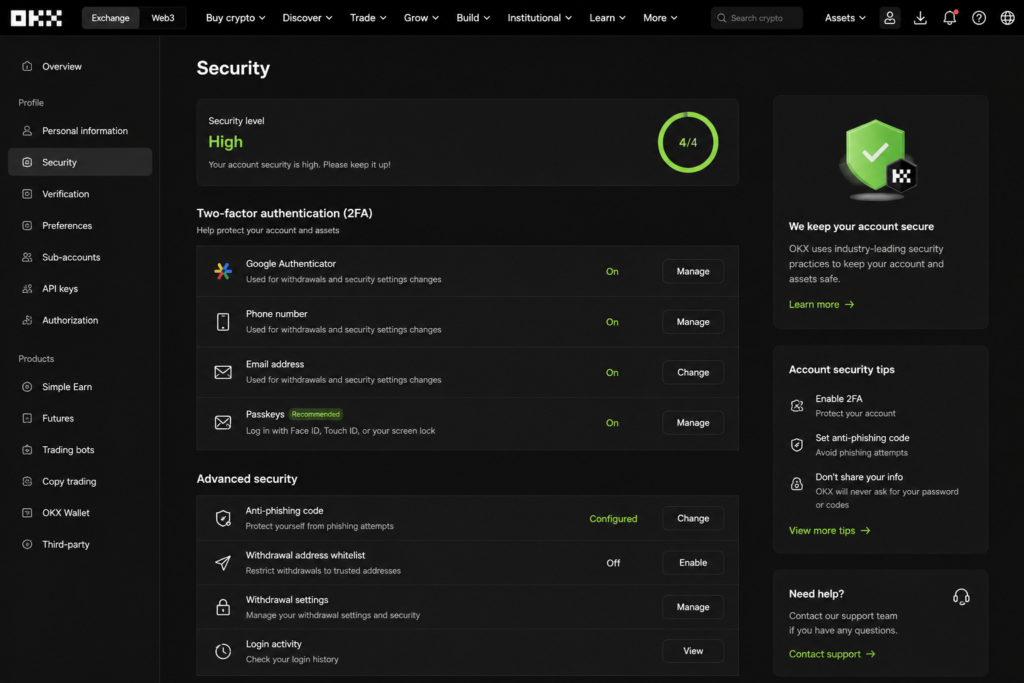The image size is (1024, 683).
Task: Switch to the Exchange tab
Action: coord(110,18)
